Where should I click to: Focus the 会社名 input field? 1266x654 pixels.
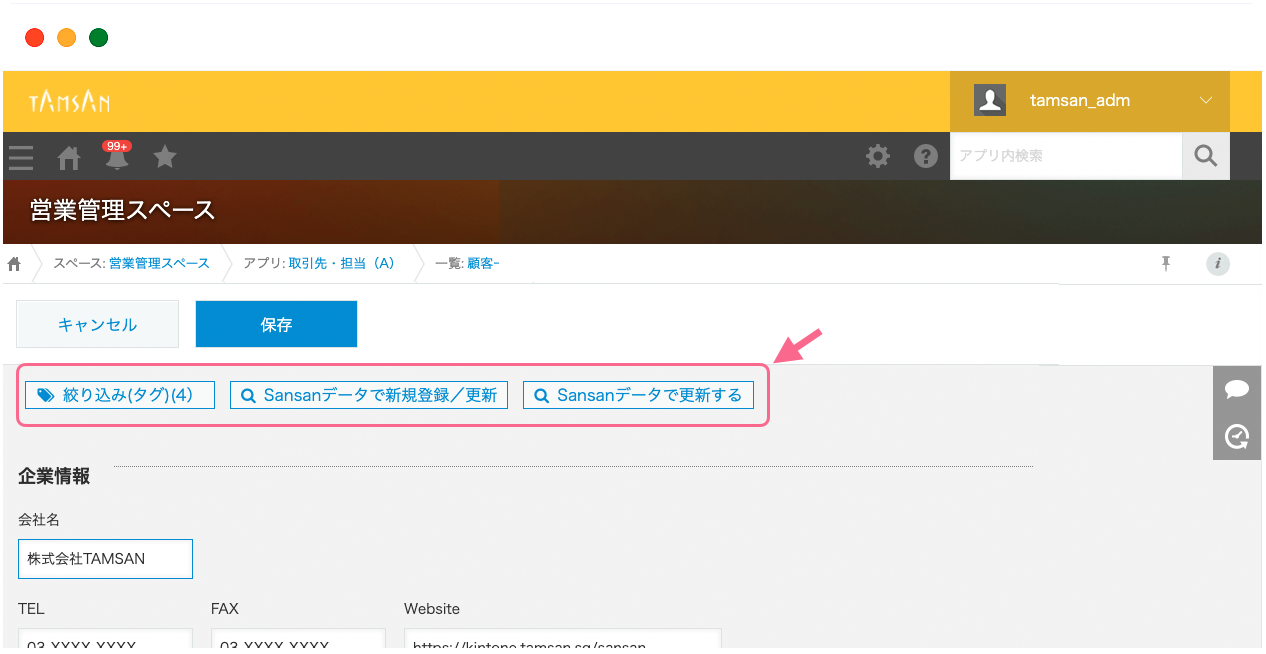pyautogui.click(x=105, y=559)
